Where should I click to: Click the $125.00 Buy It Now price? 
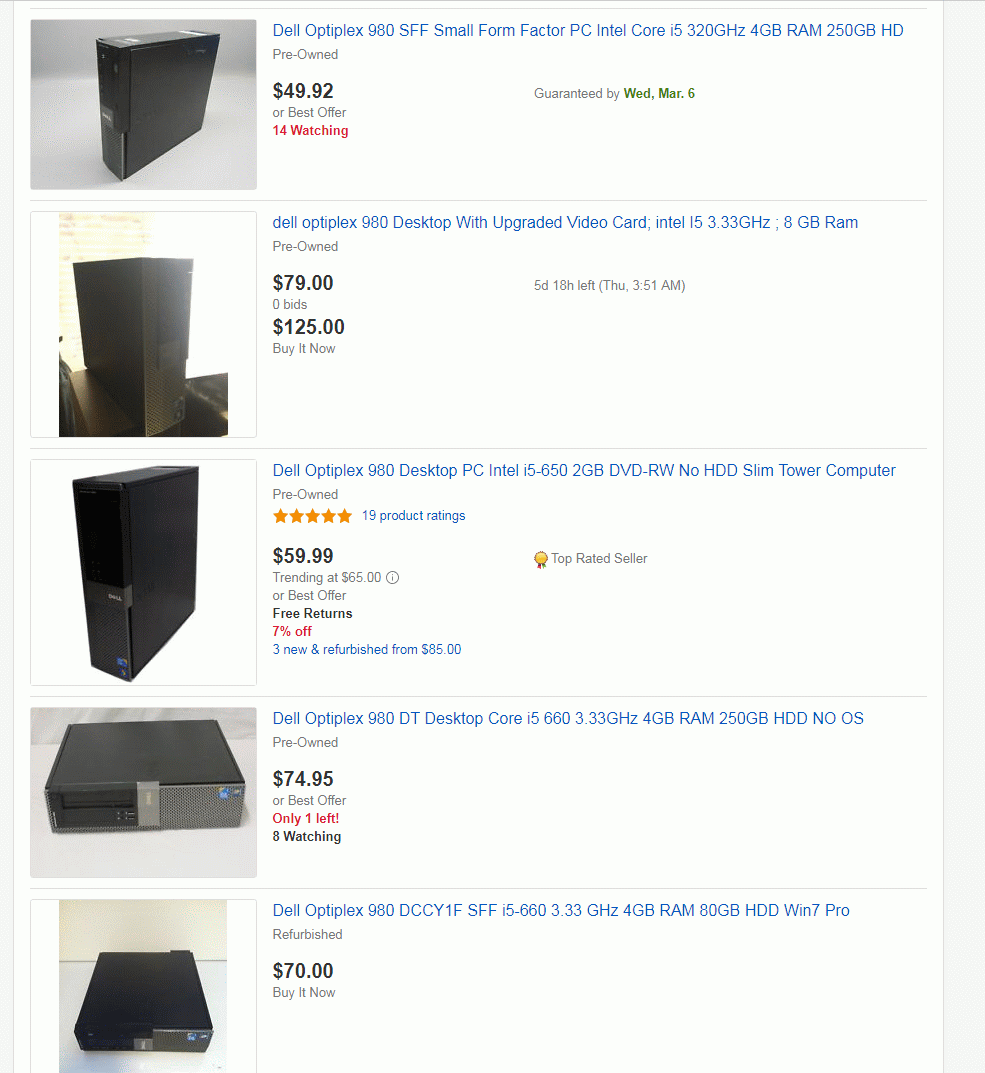point(309,327)
